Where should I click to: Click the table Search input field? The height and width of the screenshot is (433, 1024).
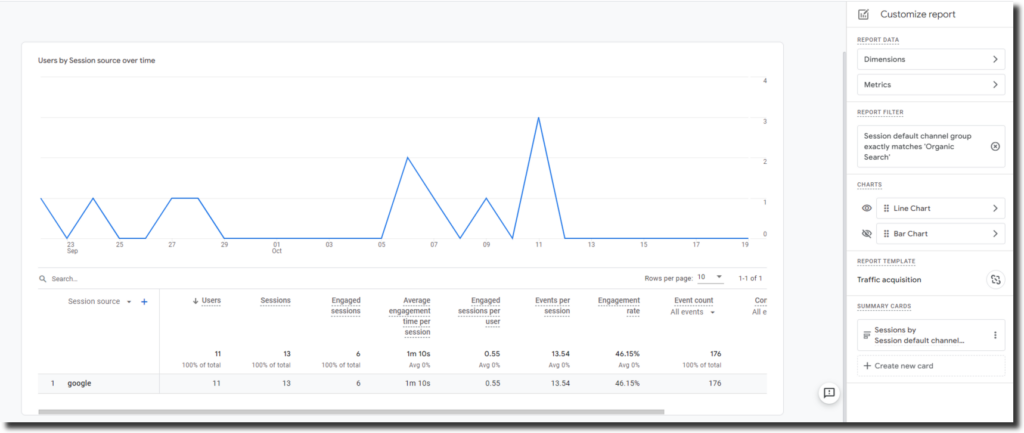150,279
